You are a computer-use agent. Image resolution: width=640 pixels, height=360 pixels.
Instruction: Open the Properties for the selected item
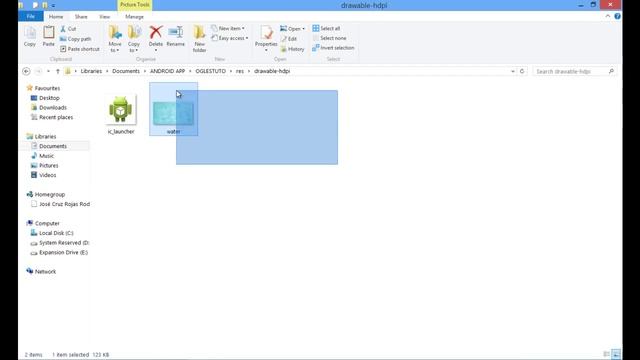(x=266, y=38)
